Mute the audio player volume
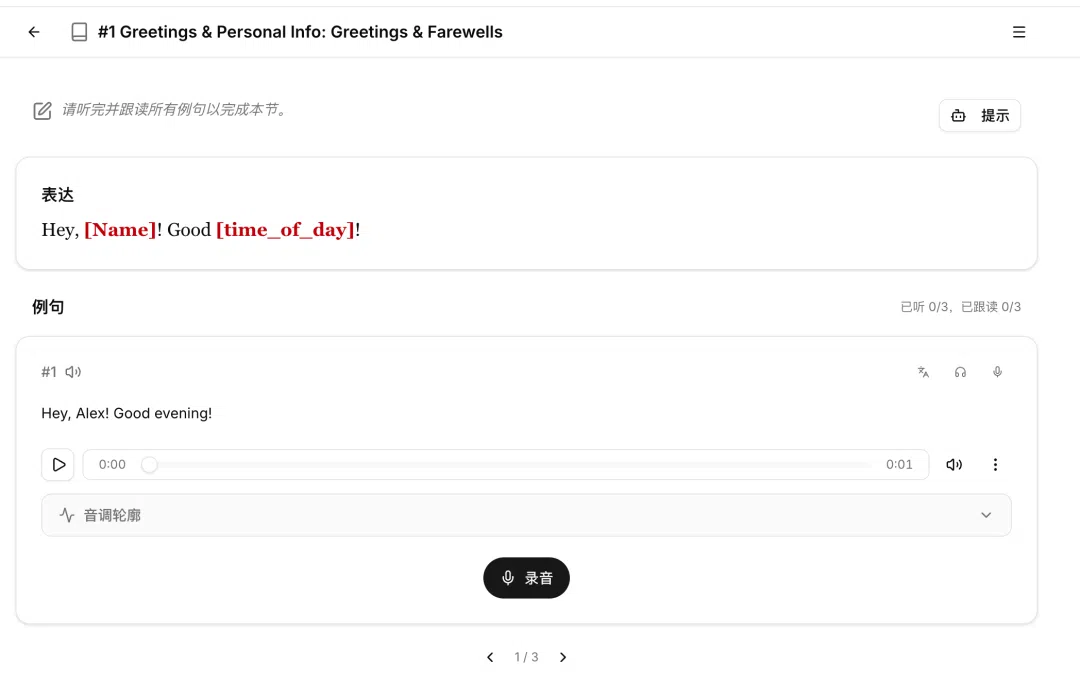1080x682 pixels. point(954,464)
